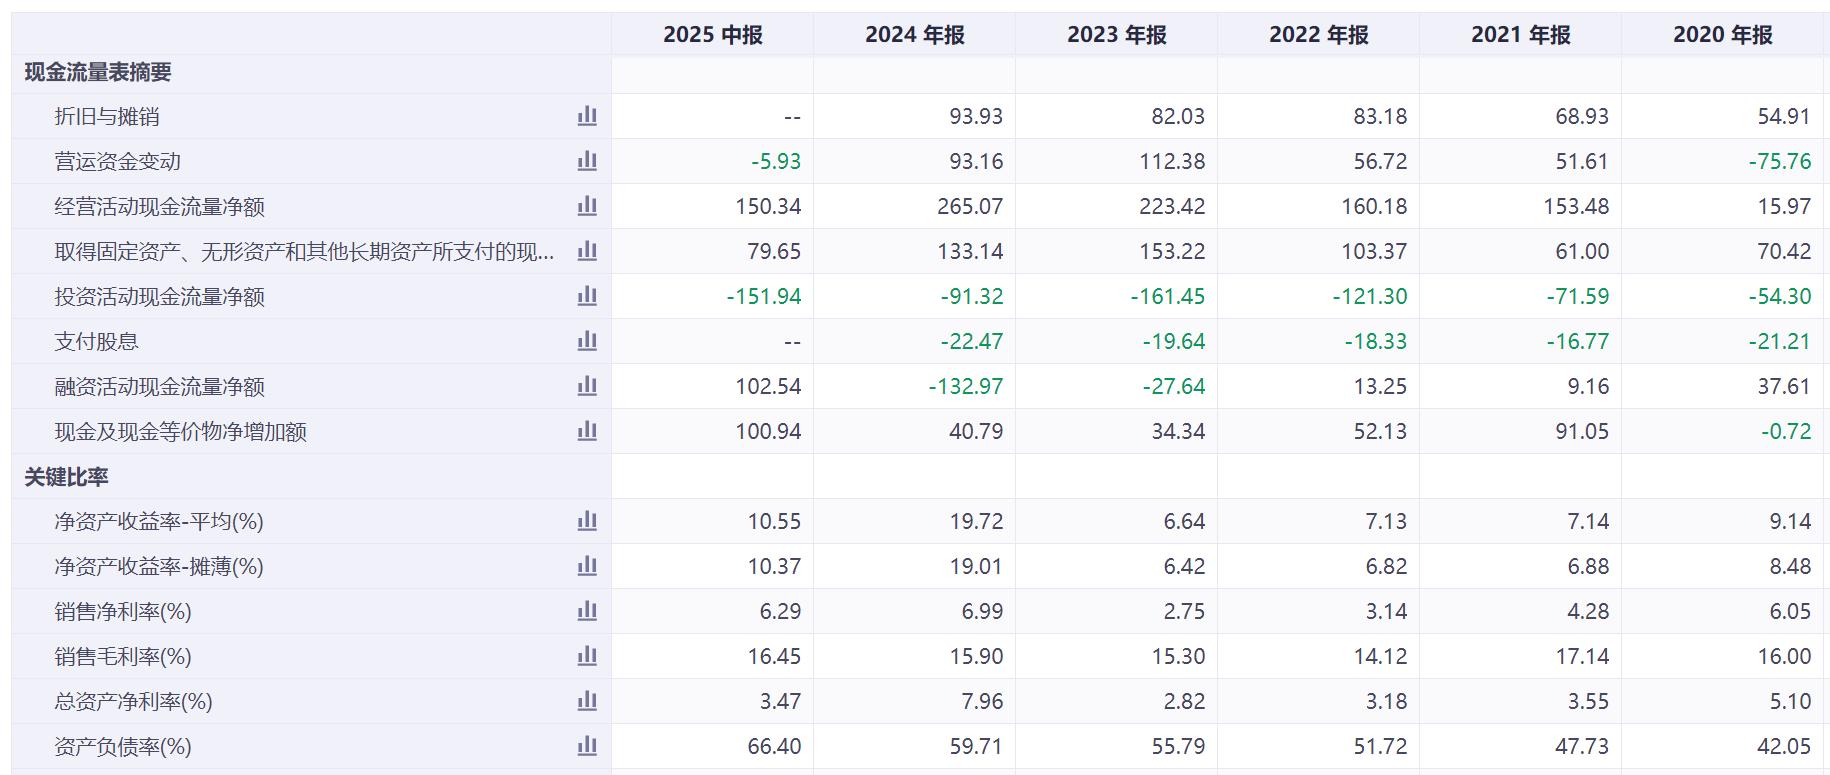Show chart for 销售净利率(%) row
The image size is (1830, 775).
tap(587, 612)
